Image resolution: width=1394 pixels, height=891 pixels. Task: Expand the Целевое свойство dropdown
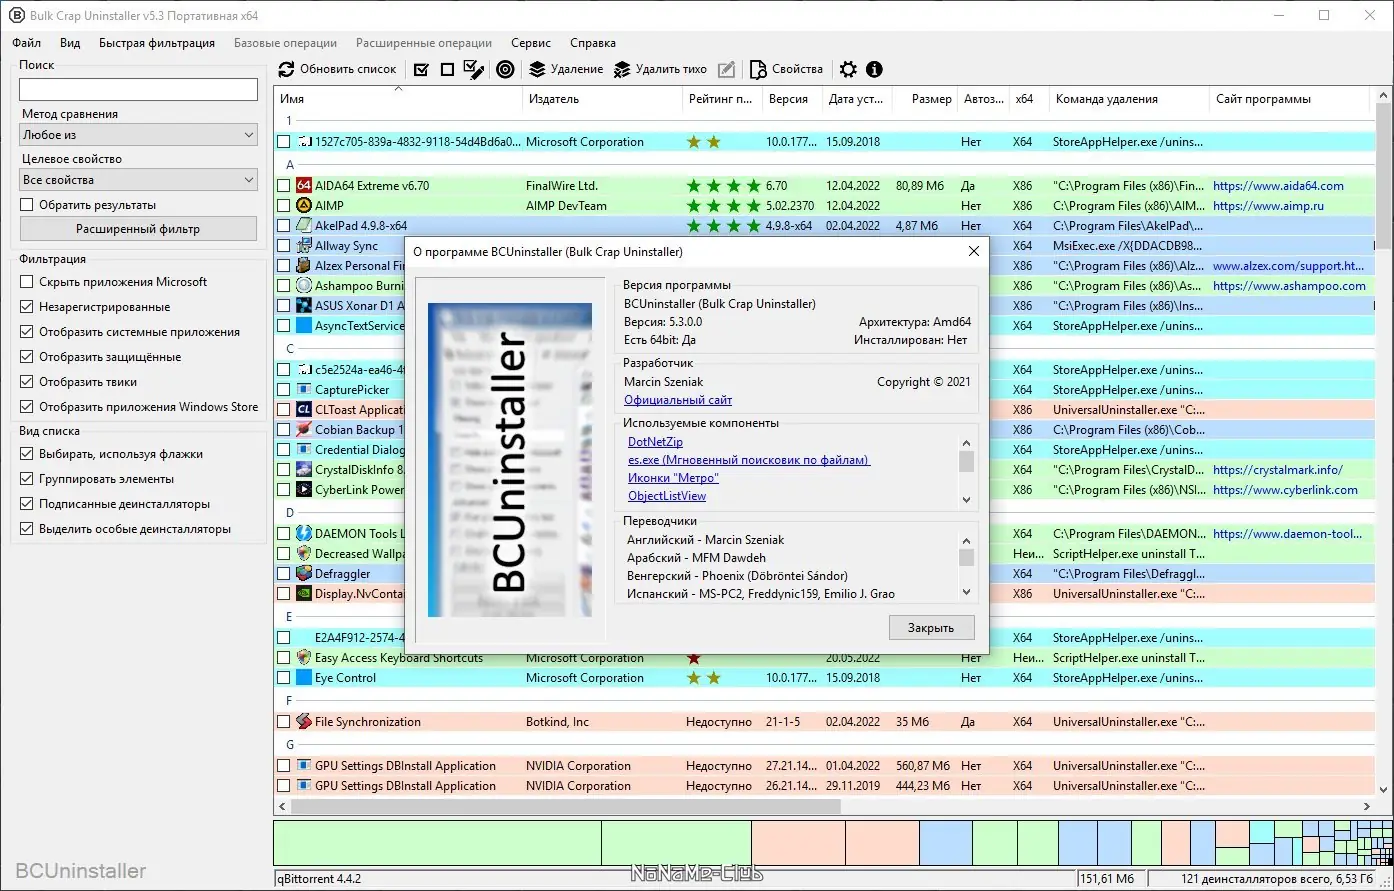[139, 180]
